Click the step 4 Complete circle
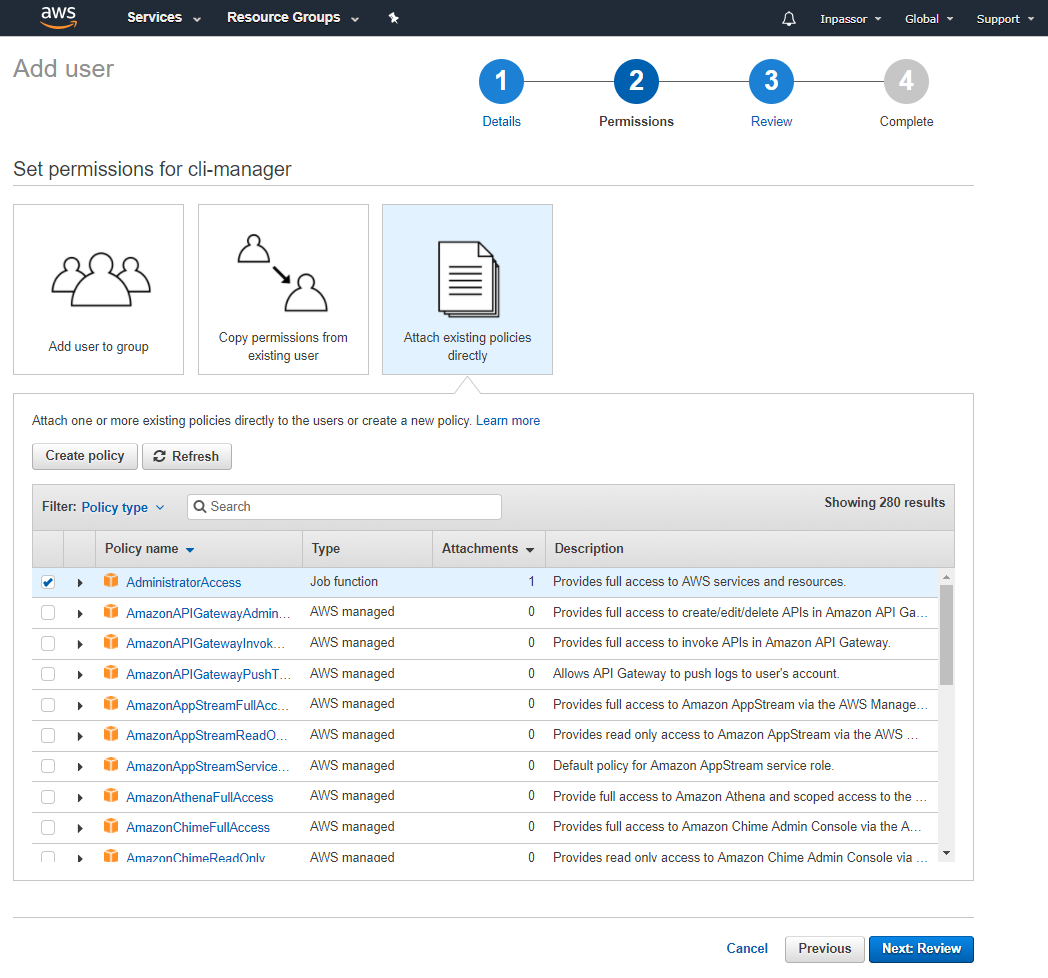The width and height of the screenshot is (1048, 978). pos(906,82)
